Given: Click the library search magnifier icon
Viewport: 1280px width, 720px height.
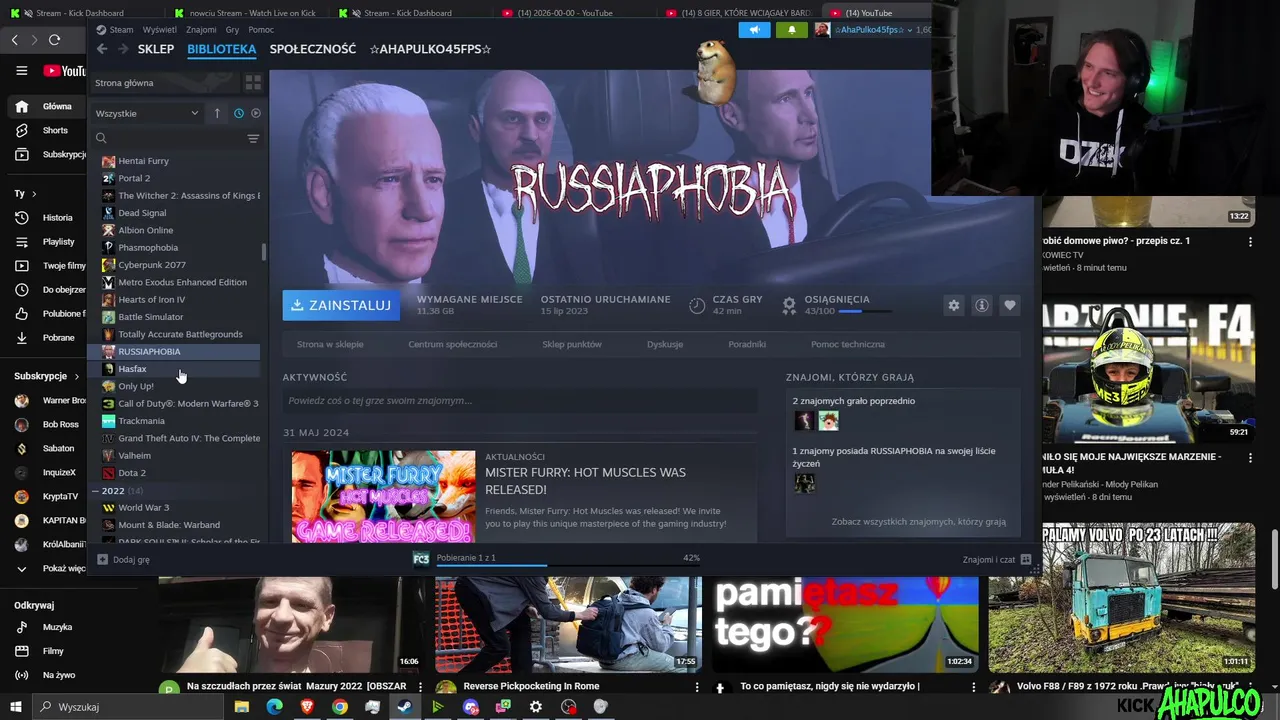Looking at the screenshot, I should pyautogui.click(x=101, y=138).
